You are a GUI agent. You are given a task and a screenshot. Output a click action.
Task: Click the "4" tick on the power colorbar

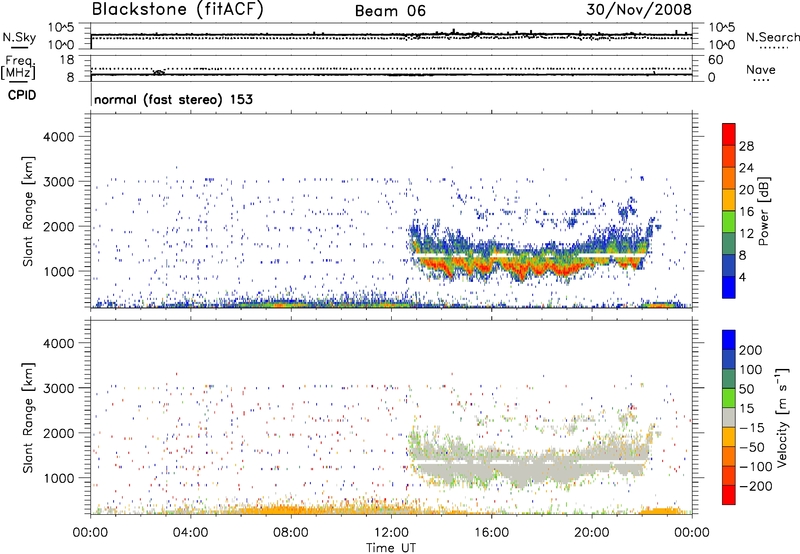point(742,277)
